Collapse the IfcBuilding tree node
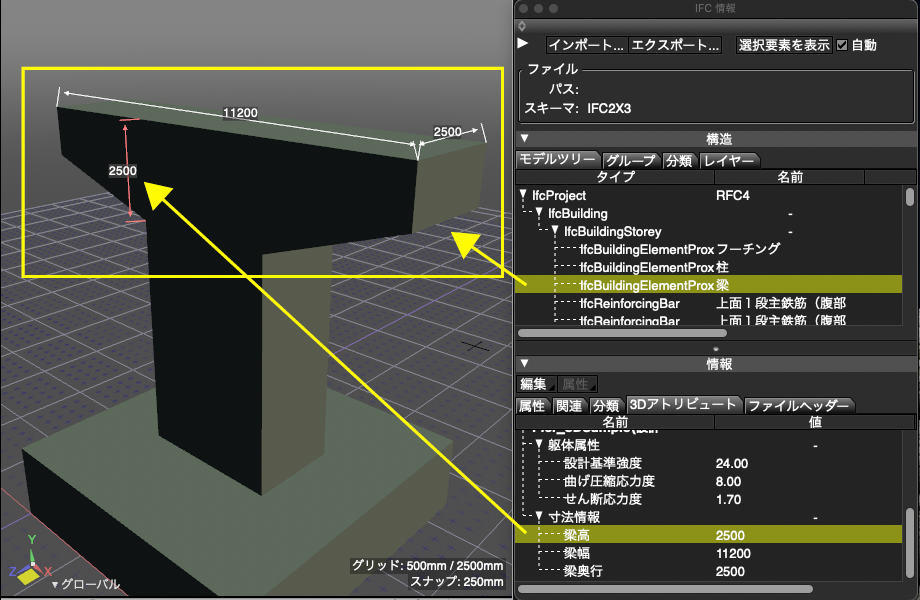 coord(539,213)
